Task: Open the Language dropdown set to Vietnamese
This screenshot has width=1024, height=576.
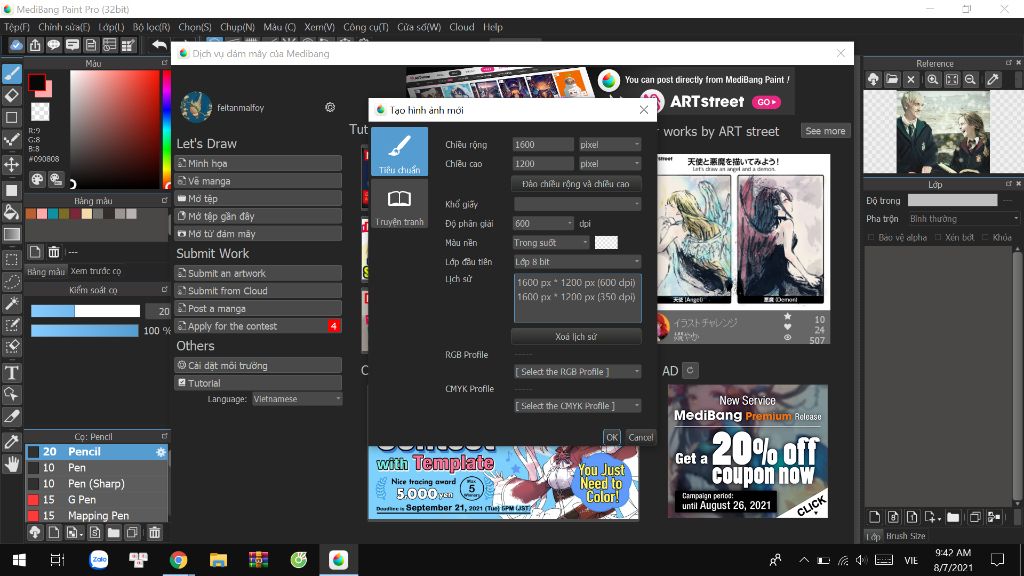Action: coord(297,398)
